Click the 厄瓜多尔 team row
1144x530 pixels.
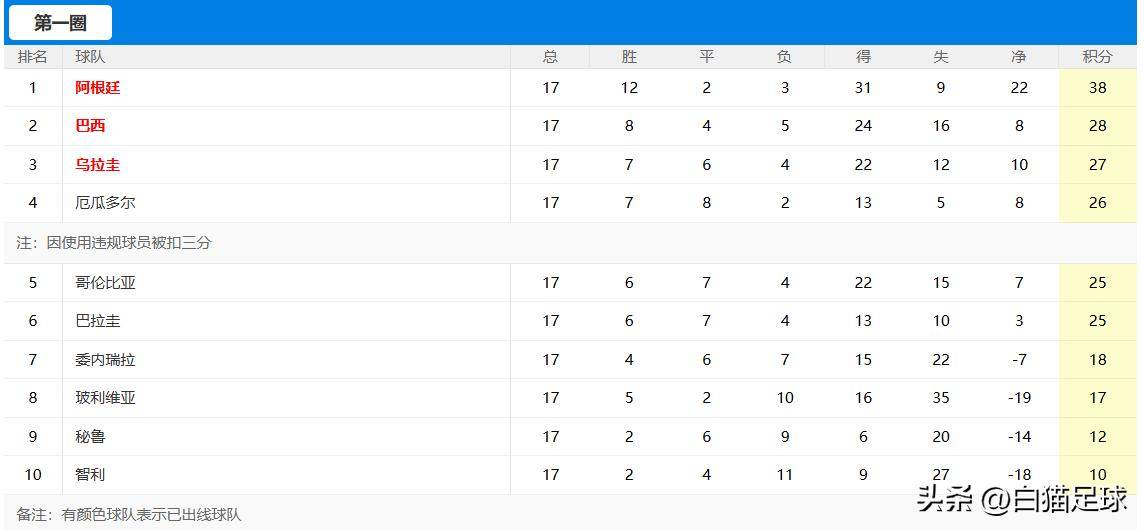pyautogui.click(x=105, y=203)
